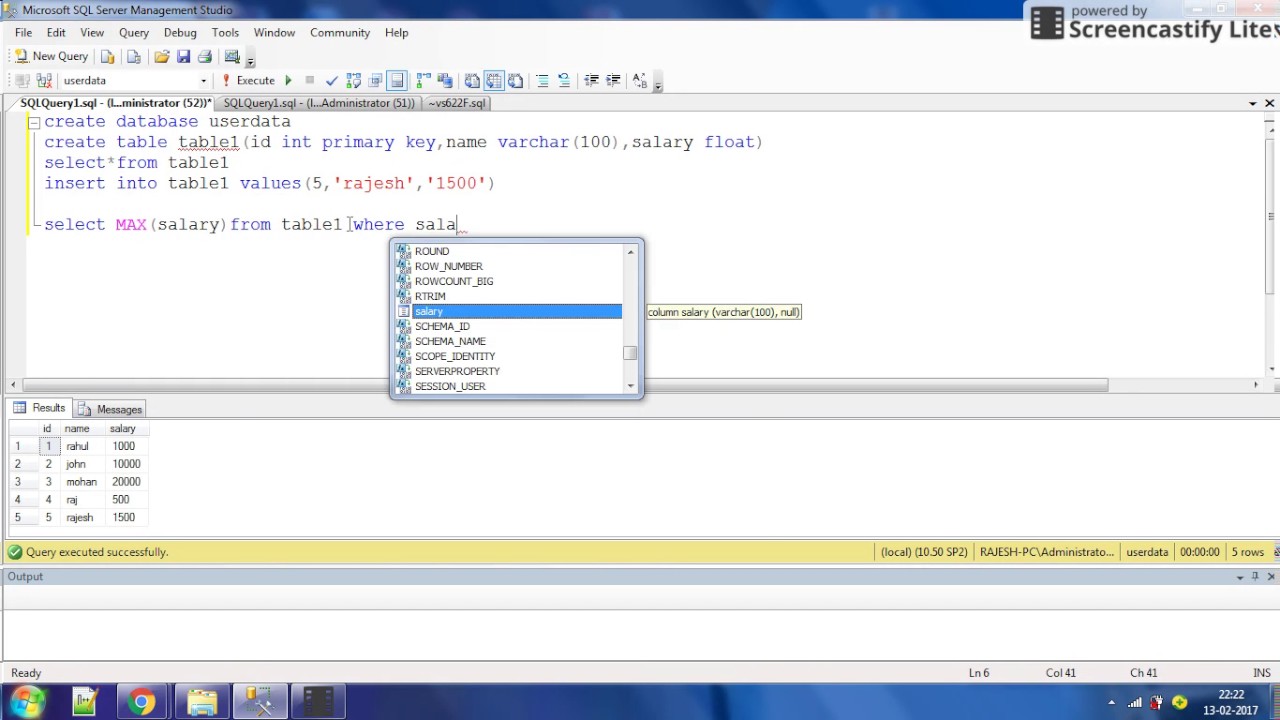Choose RTRIM from the IntelliSense list
1280x720 pixels.
tap(509, 297)
